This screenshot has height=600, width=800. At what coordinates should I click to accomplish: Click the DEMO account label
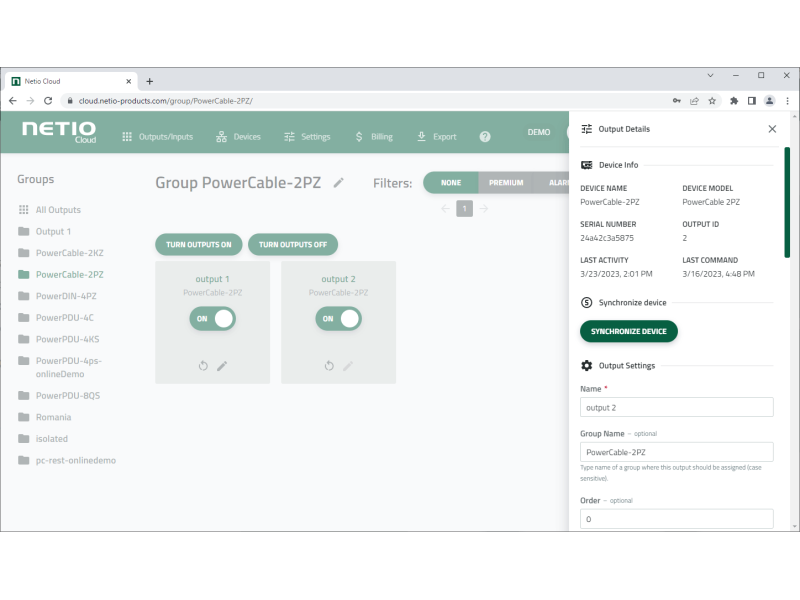point(539,132)
